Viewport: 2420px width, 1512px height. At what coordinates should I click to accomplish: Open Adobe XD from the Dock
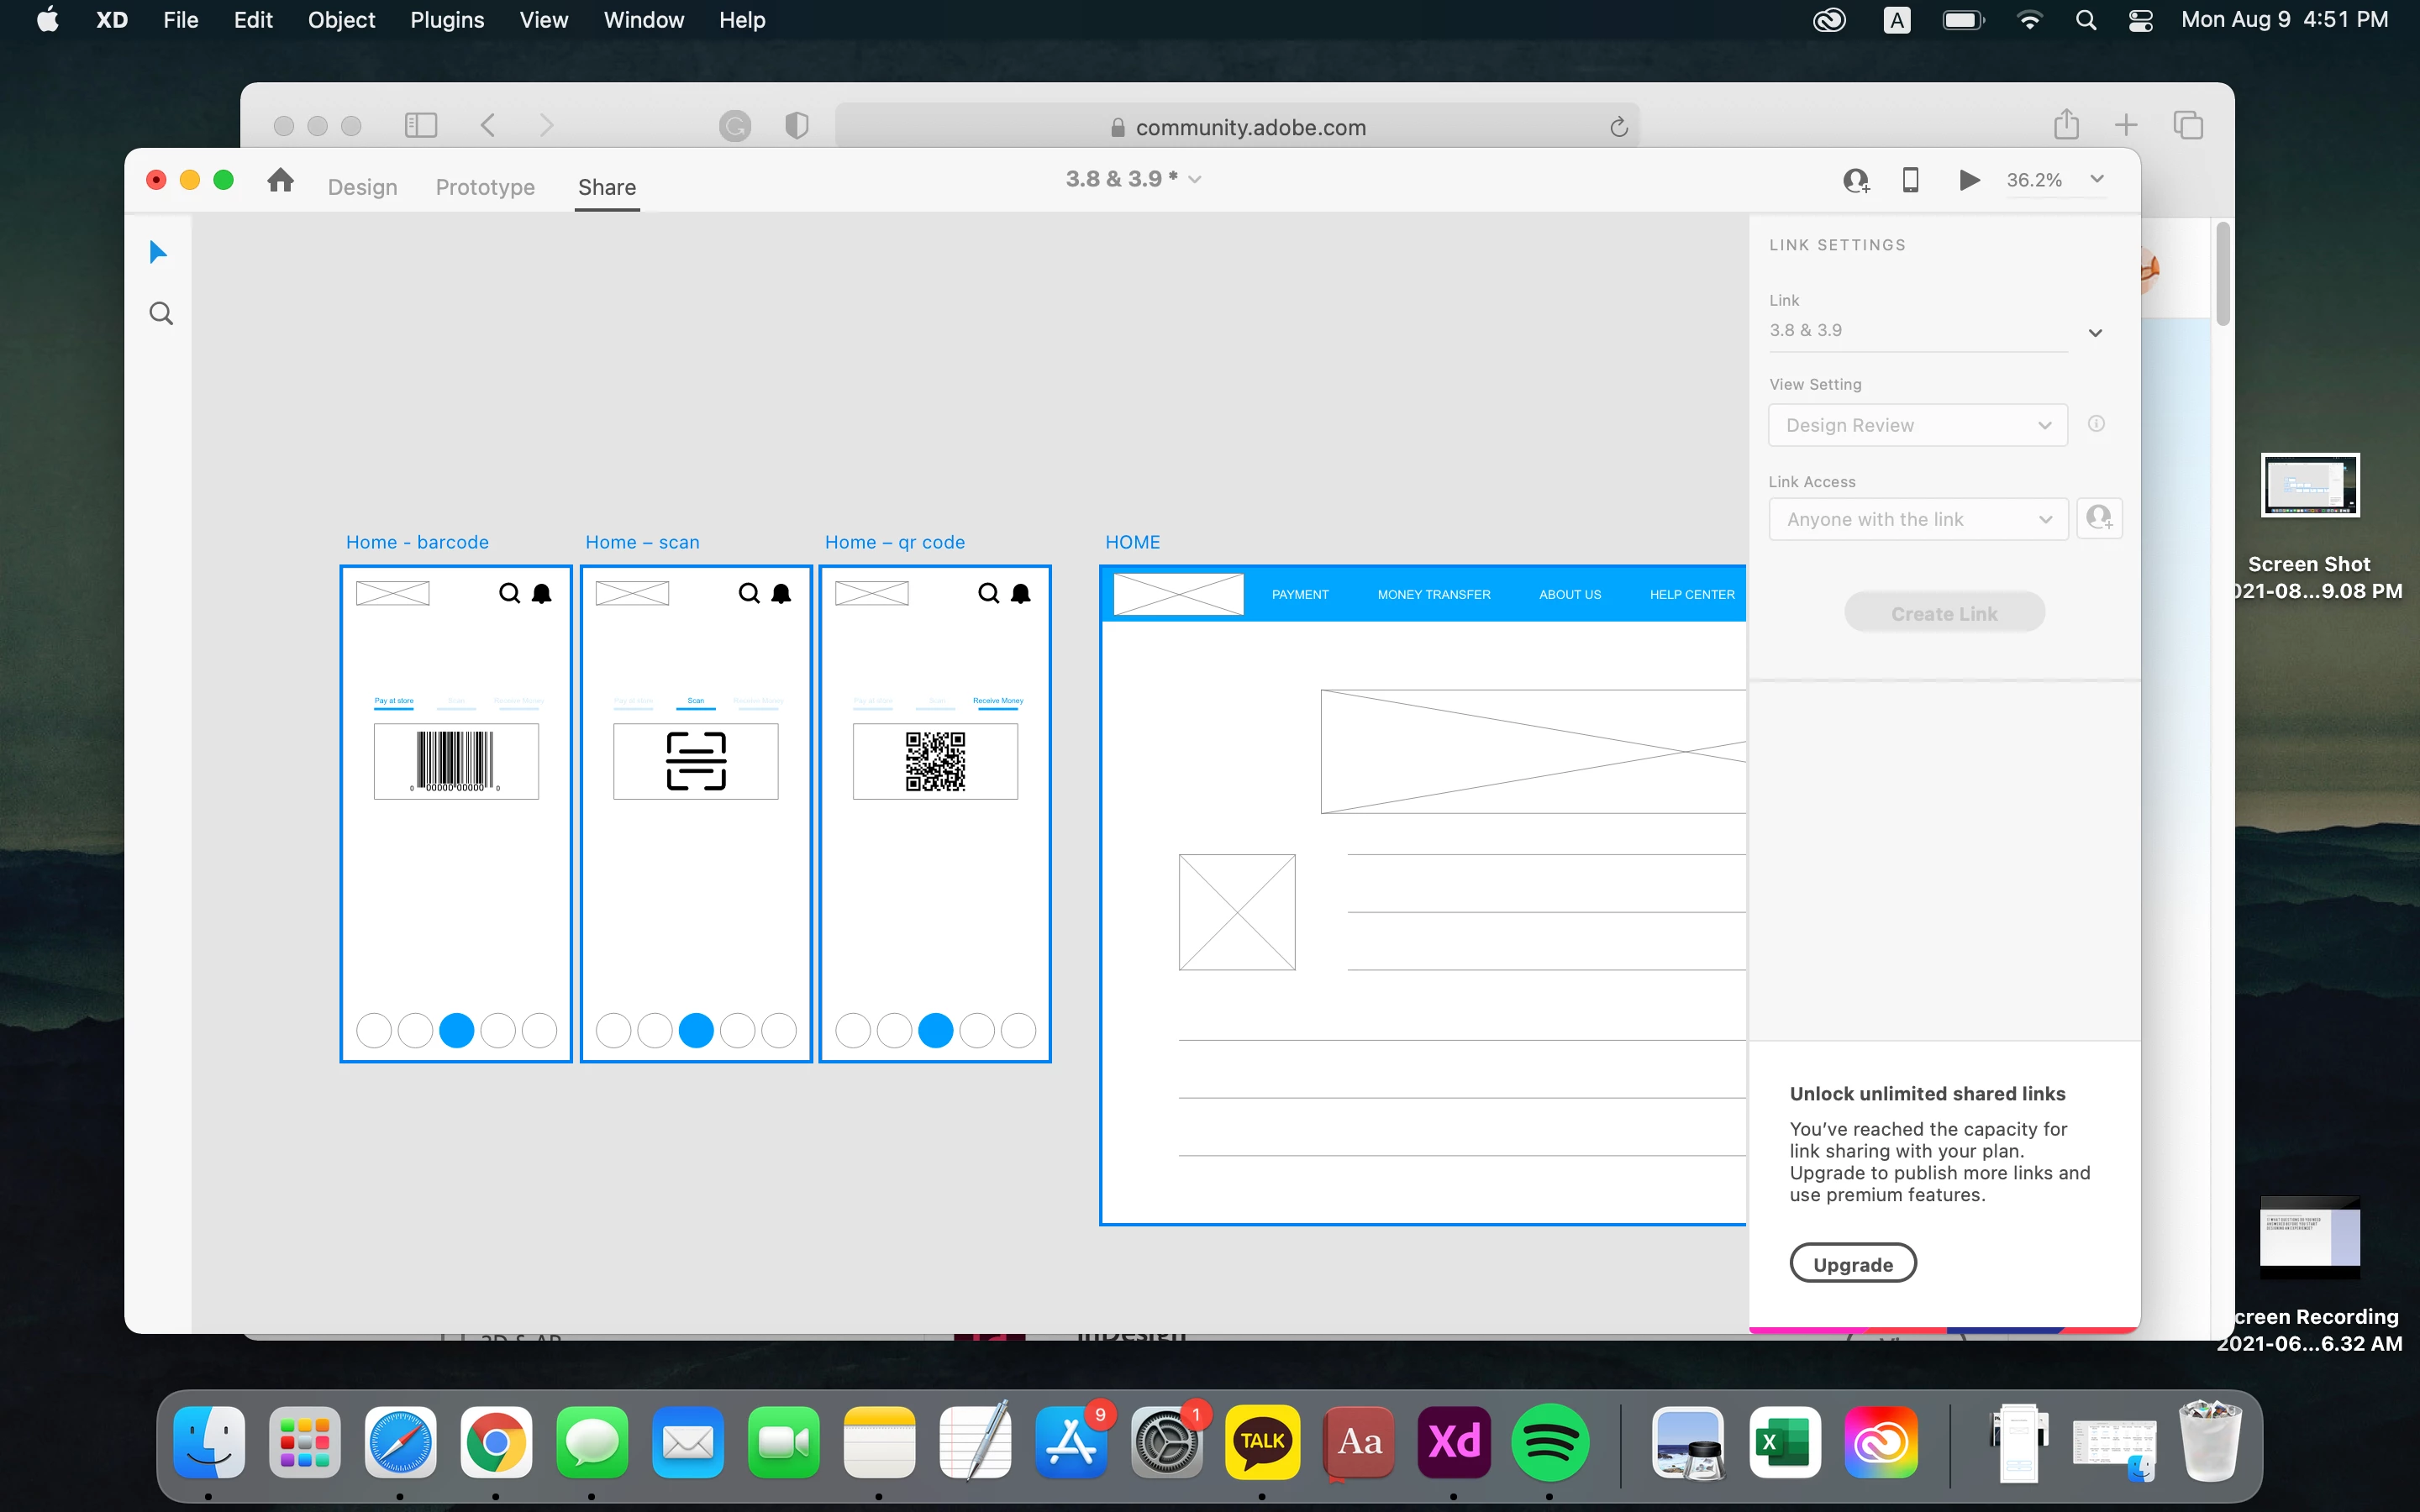tap(1454, 1442)
